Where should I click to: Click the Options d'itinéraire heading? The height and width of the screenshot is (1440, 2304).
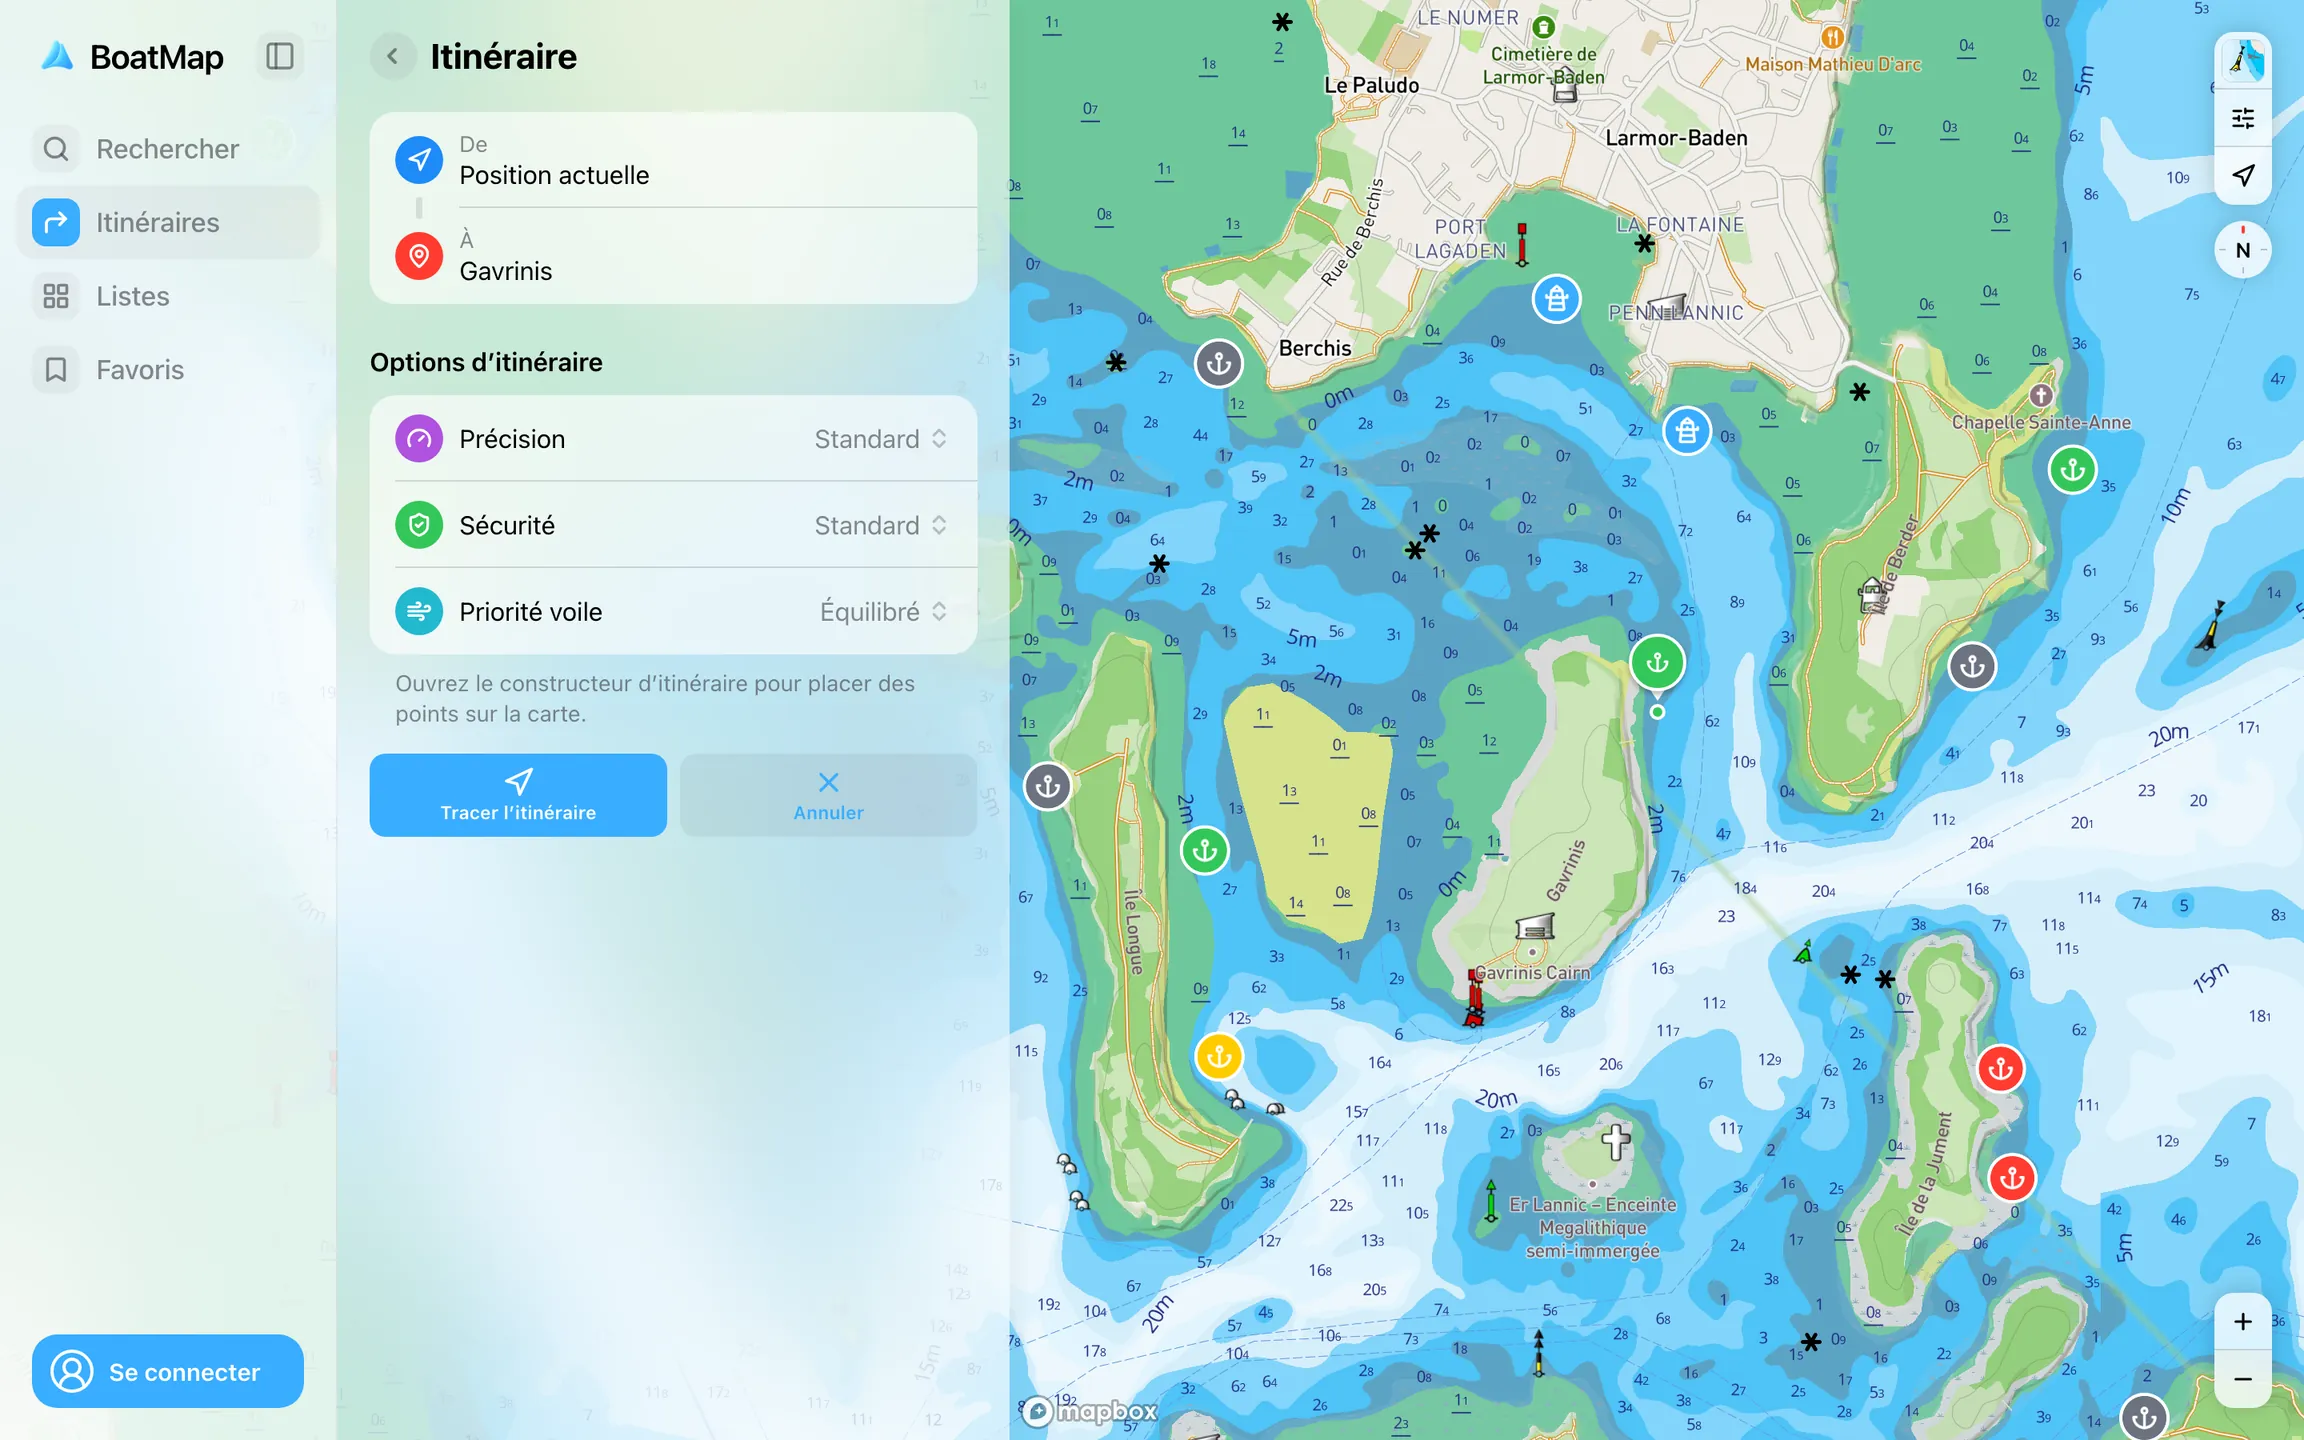coord(486,362)
